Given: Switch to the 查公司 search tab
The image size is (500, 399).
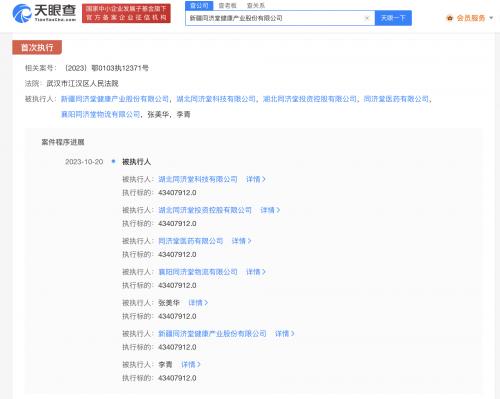Looking at the screenshot, I should tap(199, 6).
